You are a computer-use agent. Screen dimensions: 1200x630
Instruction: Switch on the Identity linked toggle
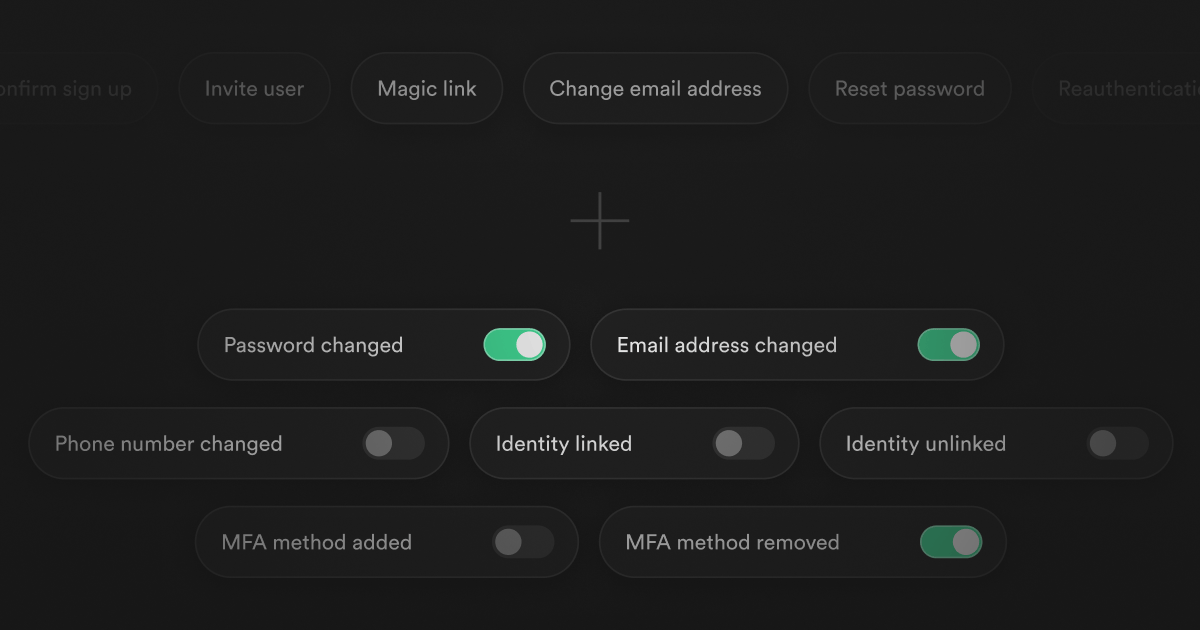click(x=743, y=444)
